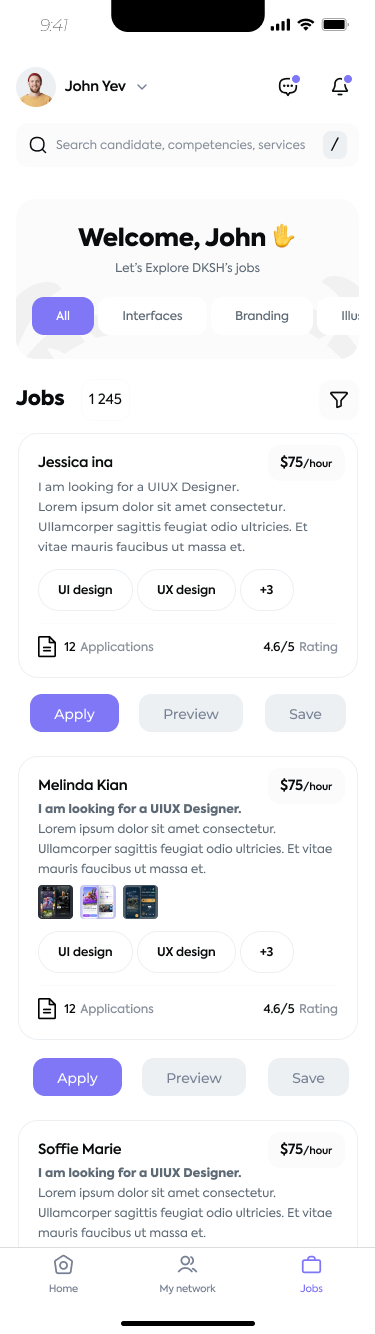Preview Melinda Kian's job posting
Viewport: 375px width, 1334px height.
(194, 1078)
